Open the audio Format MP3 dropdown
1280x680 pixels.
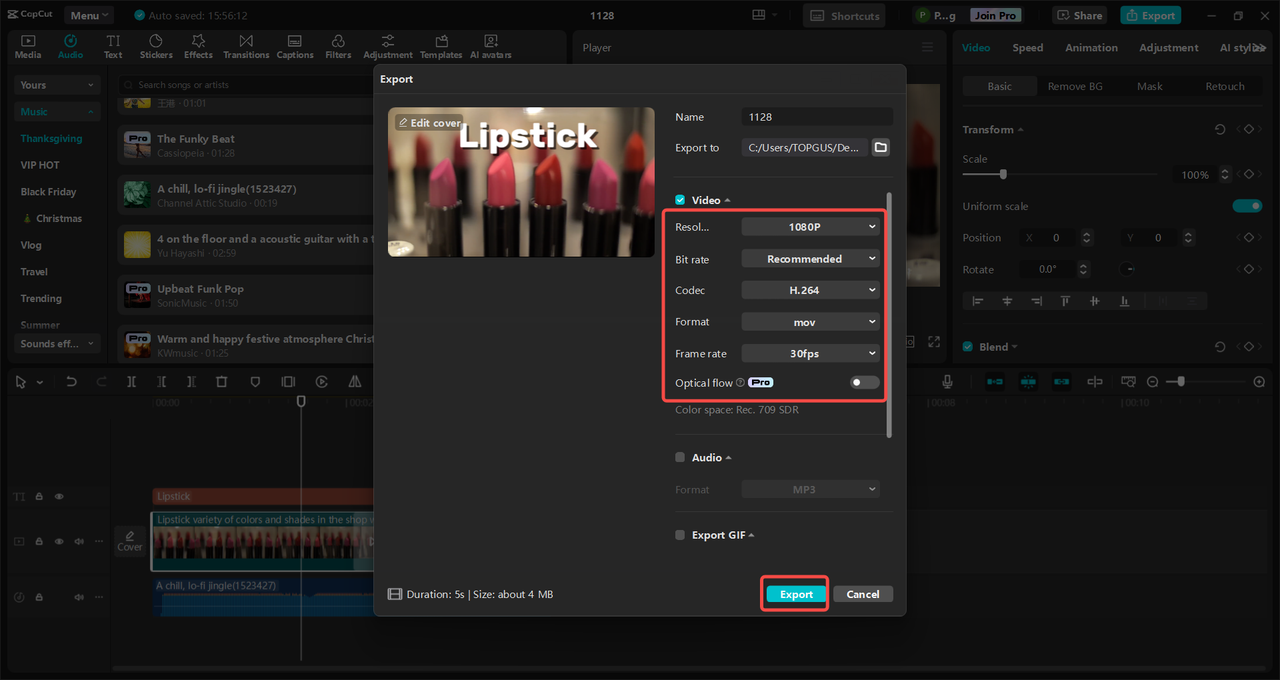pos(811,489)
